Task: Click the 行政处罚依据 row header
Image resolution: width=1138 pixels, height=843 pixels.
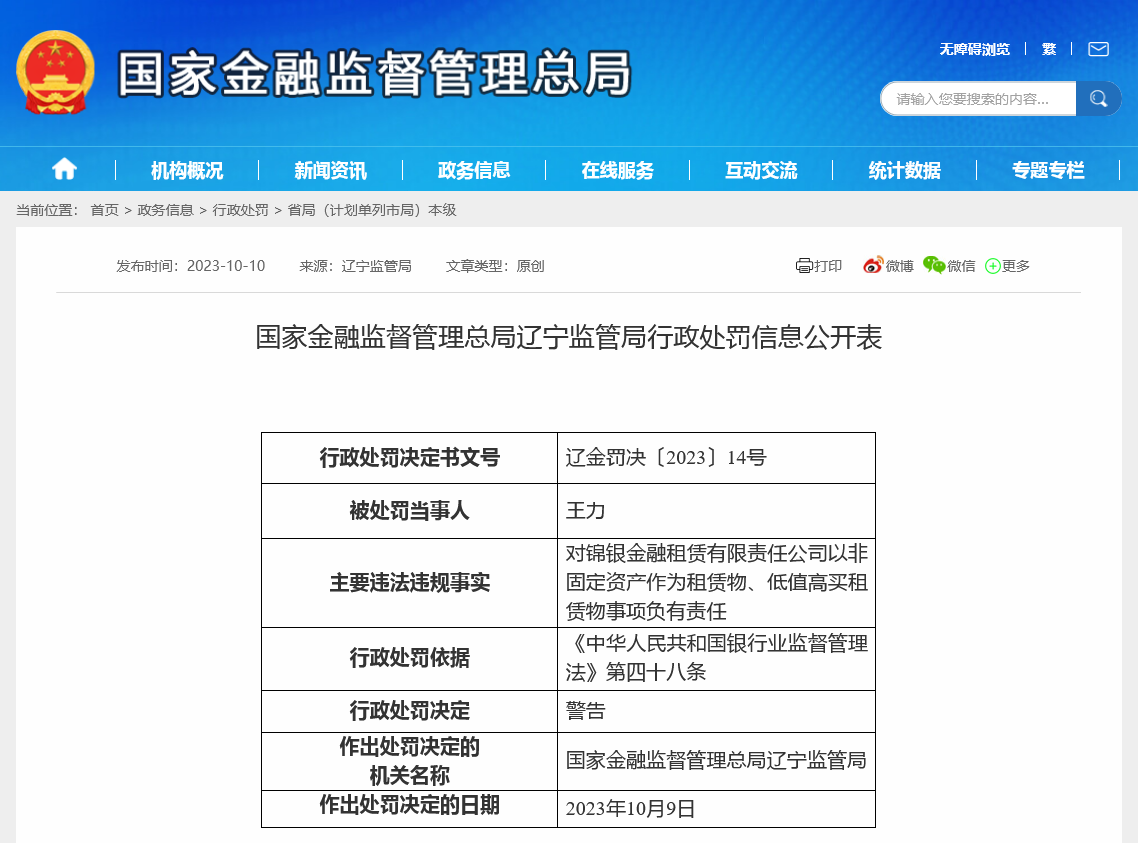Action: click(x=409, y=658)
